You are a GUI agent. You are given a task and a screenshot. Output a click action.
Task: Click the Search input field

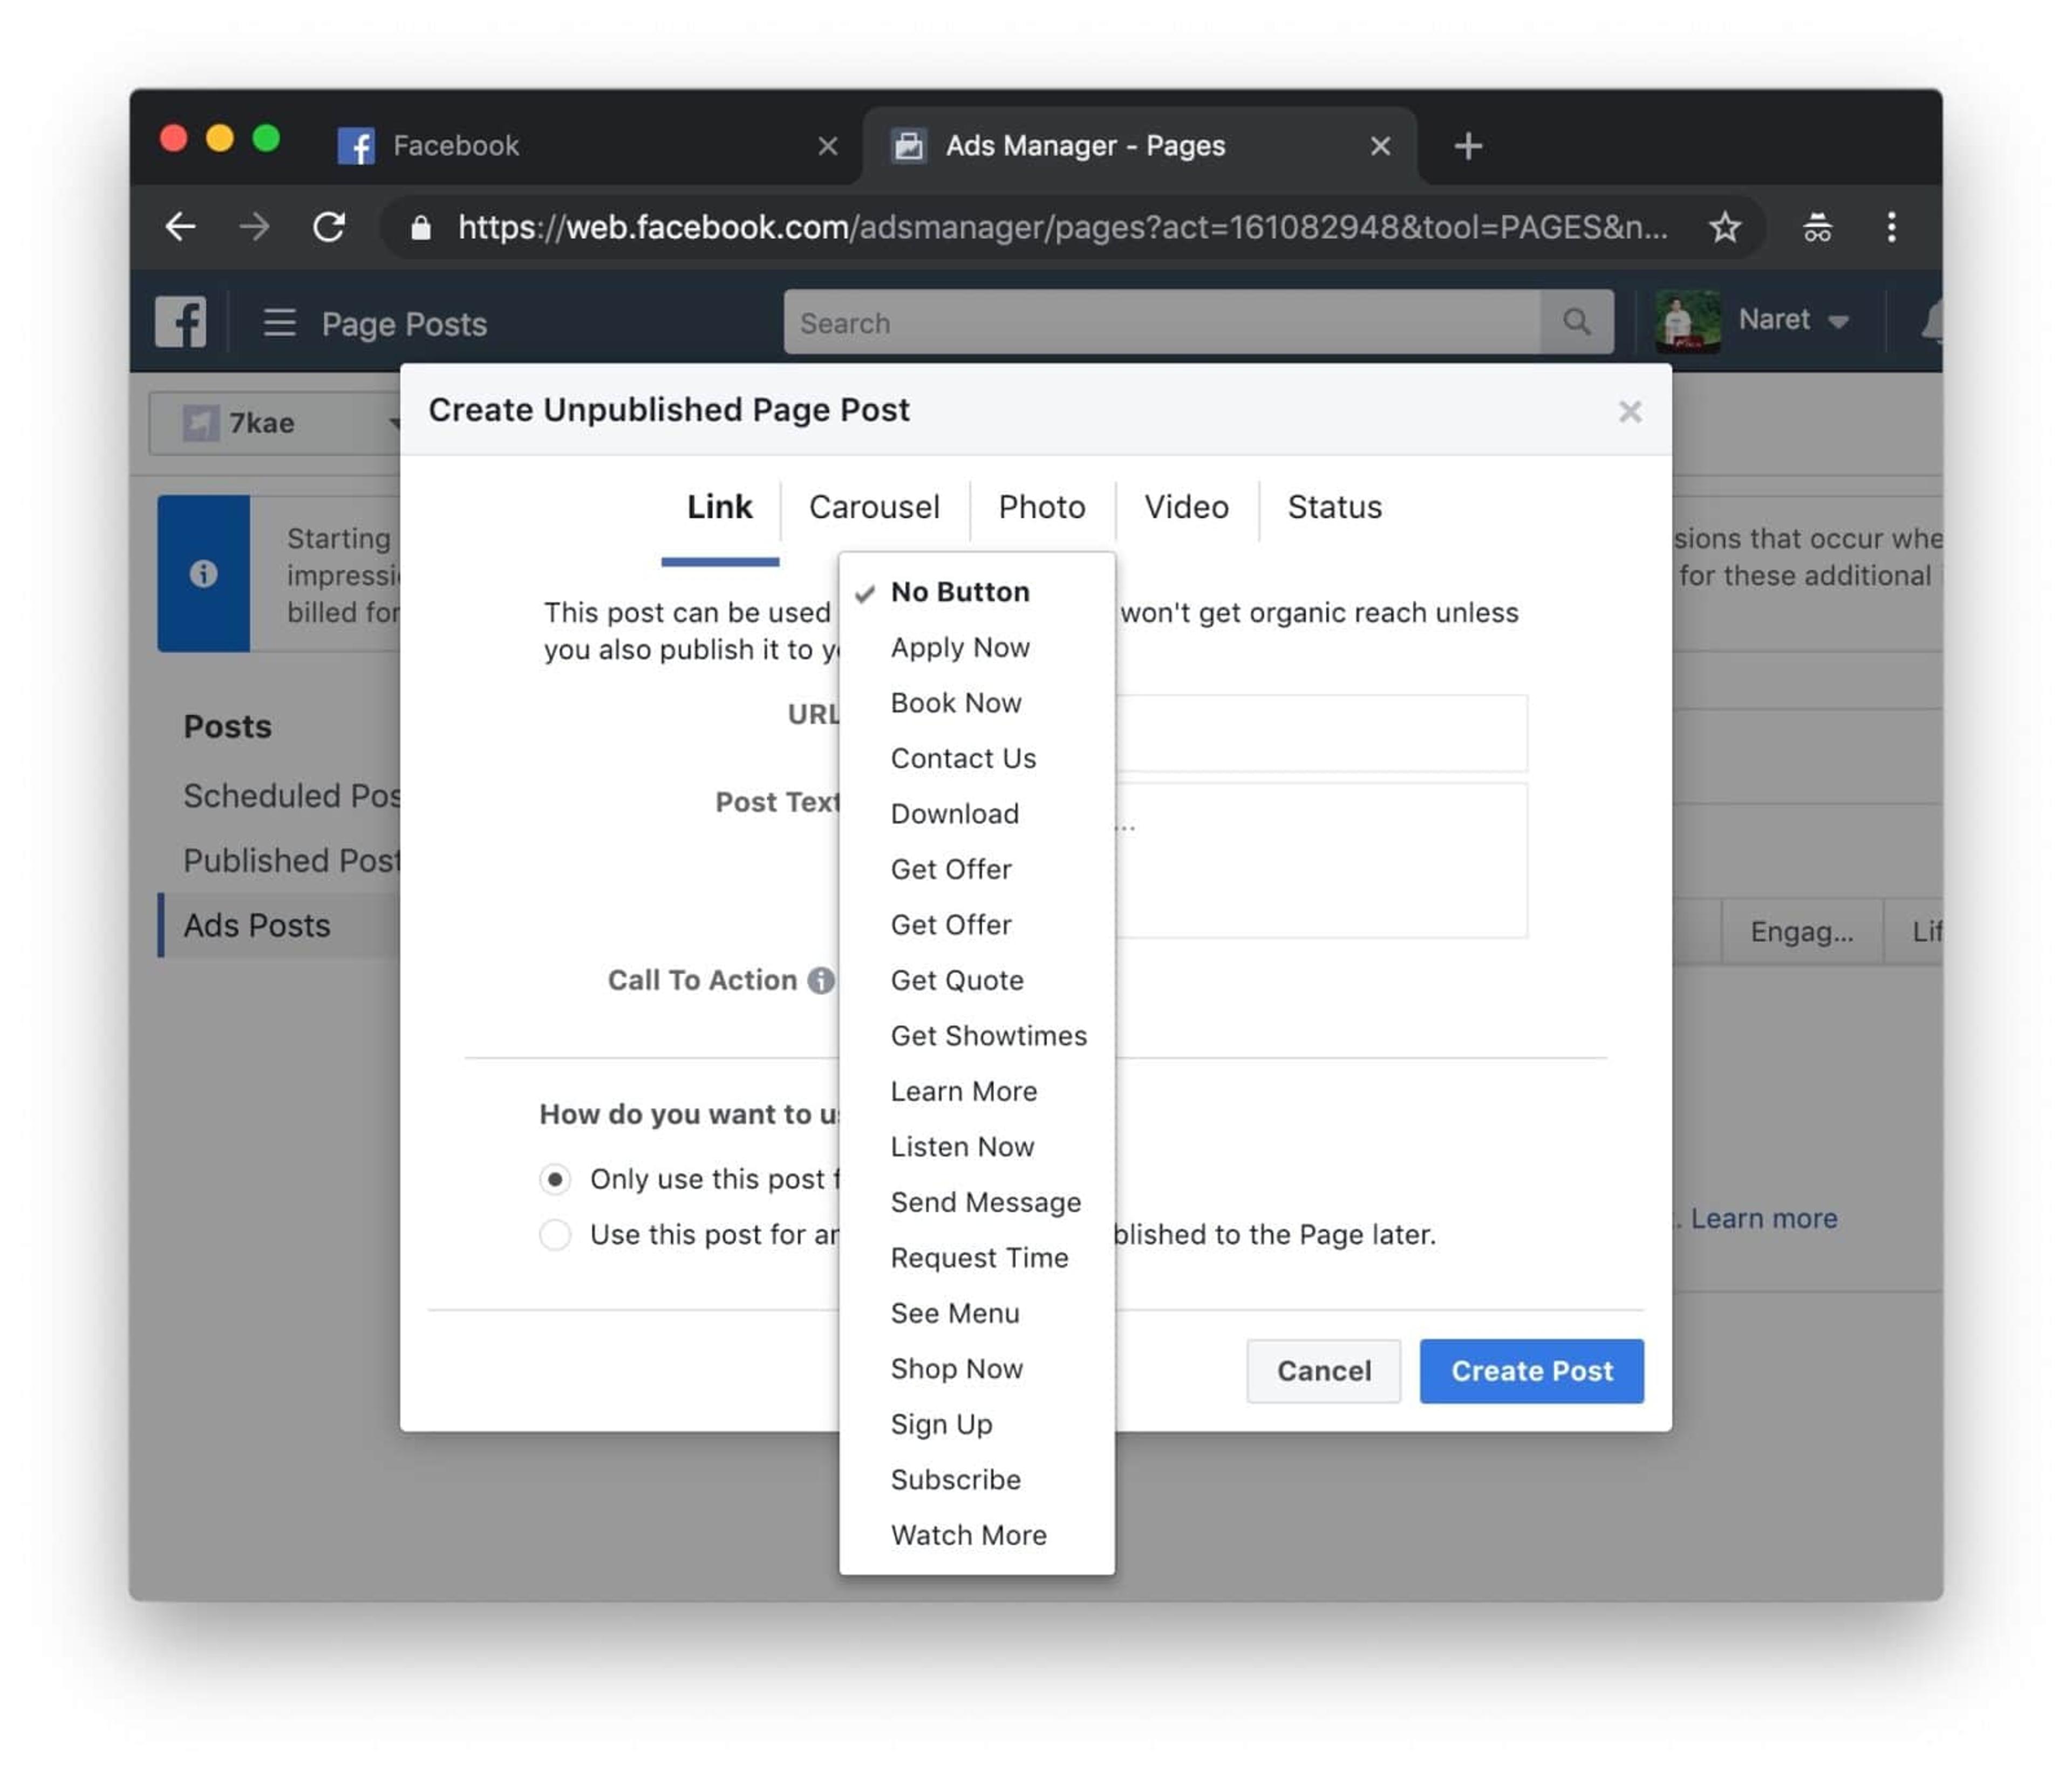pos(1161,322)
